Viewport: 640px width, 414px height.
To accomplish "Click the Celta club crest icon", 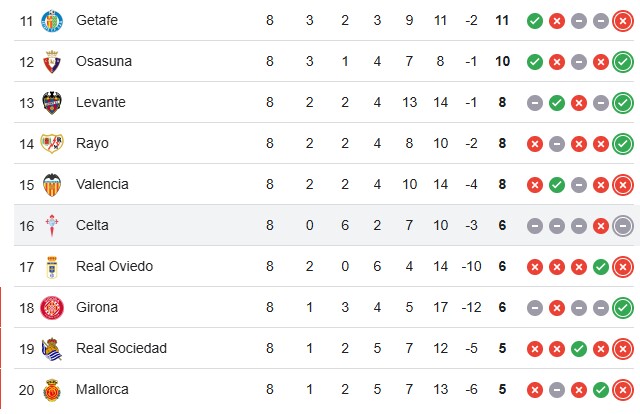I will [x=52, y=226].
